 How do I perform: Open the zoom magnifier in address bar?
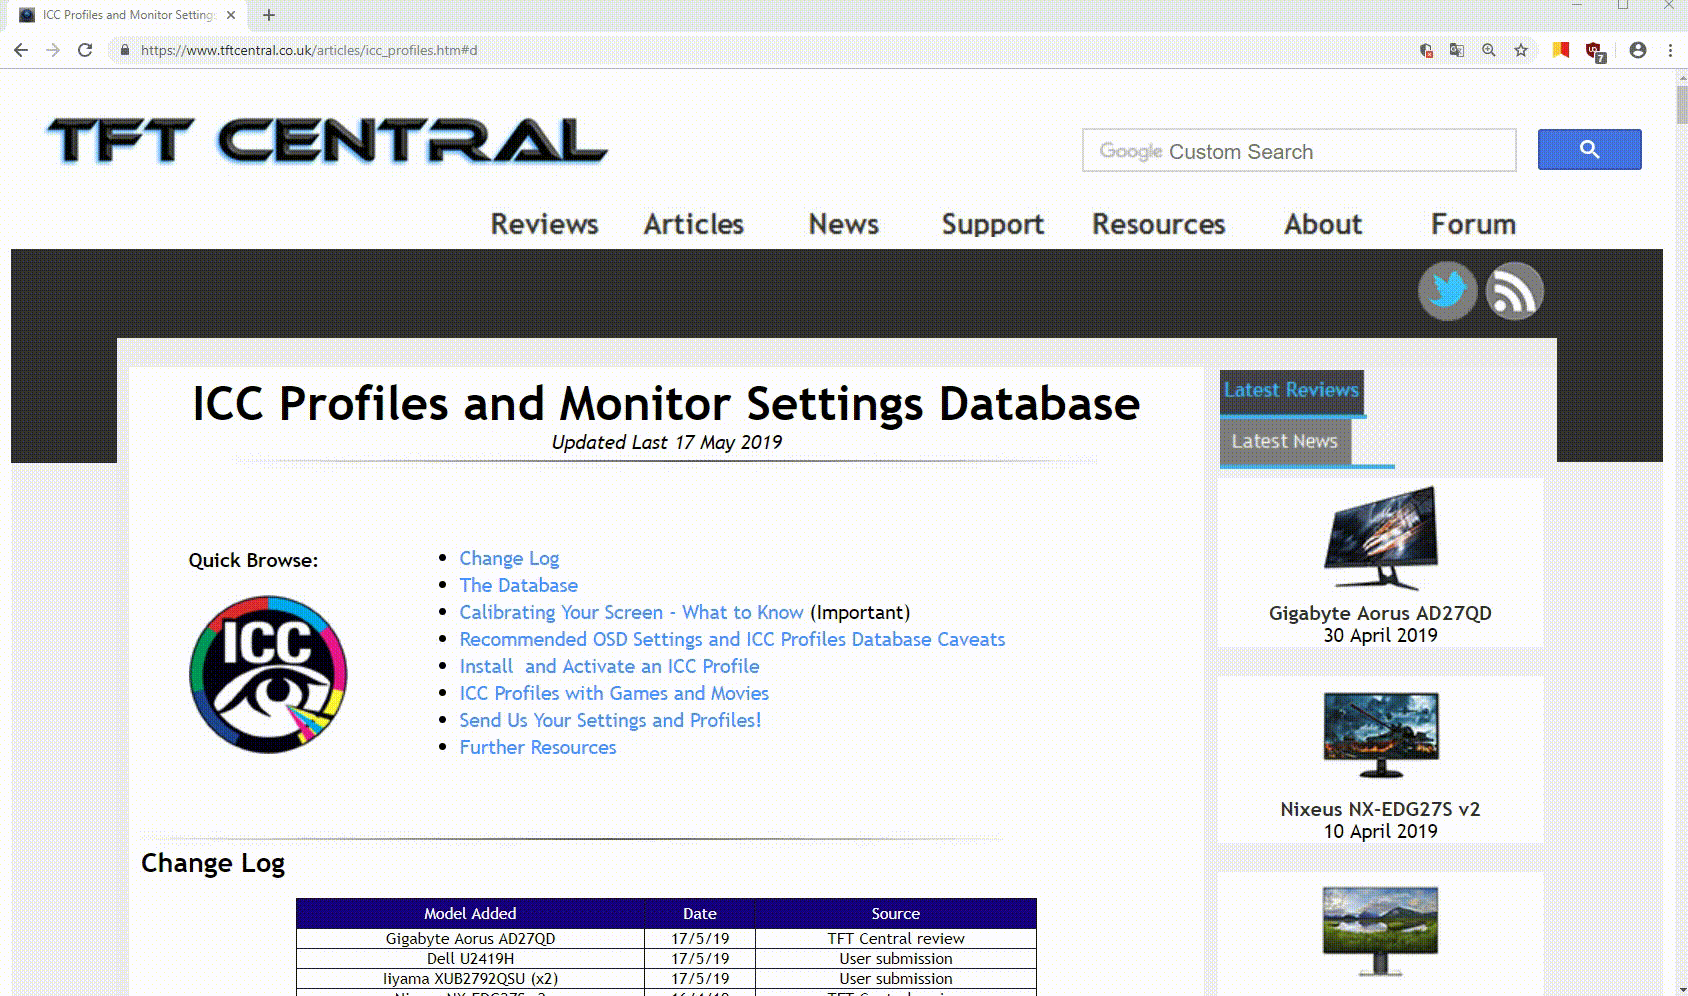1489,50
